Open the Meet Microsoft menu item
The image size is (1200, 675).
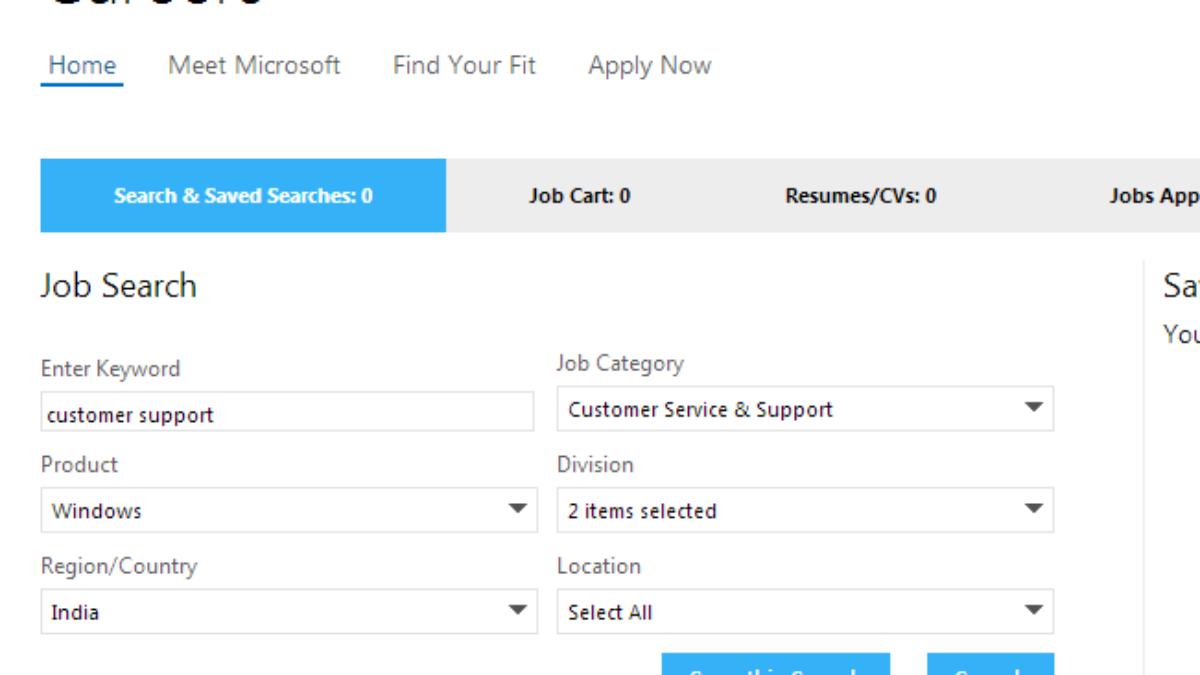point(254,66)
